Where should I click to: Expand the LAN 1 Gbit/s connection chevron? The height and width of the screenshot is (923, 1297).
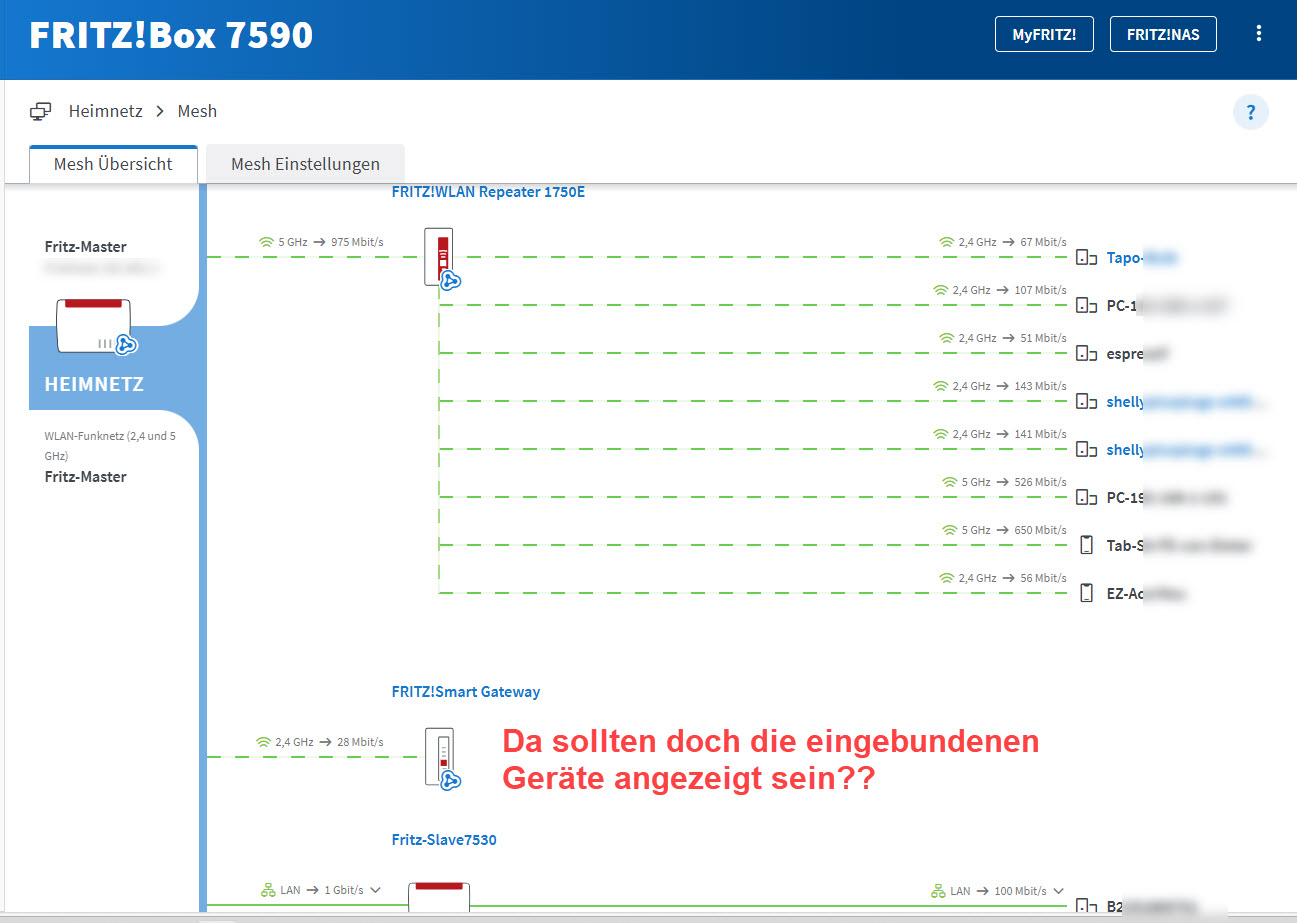point(375,890)
